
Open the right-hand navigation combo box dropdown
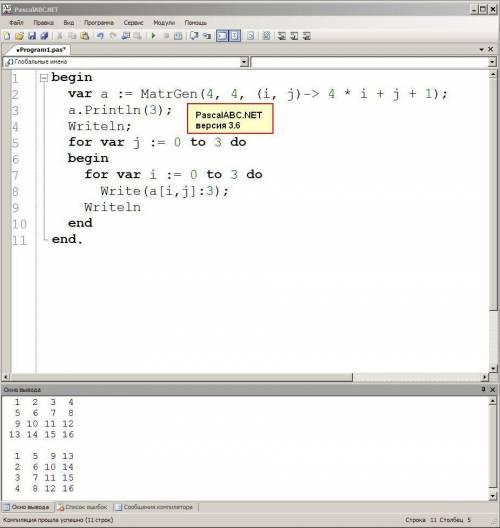pyautogui.click(x=492, y=62)
